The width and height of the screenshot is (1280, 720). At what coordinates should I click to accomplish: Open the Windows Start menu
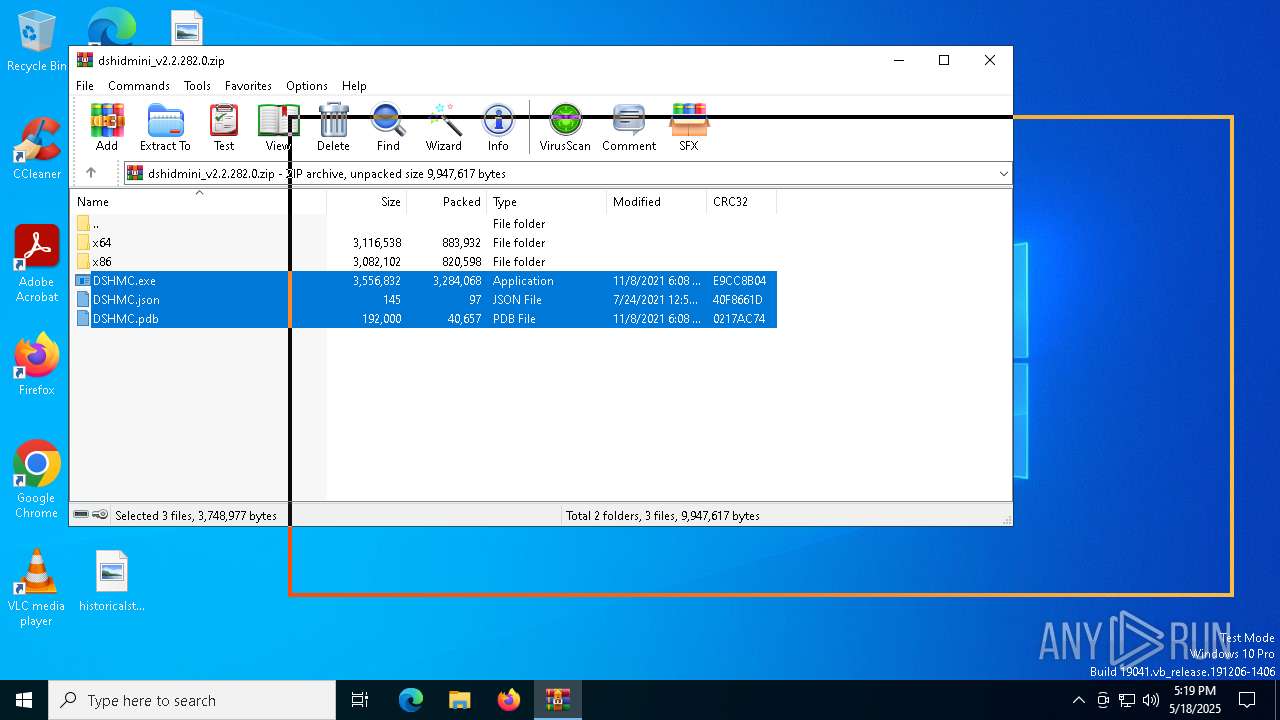point(24,700)
